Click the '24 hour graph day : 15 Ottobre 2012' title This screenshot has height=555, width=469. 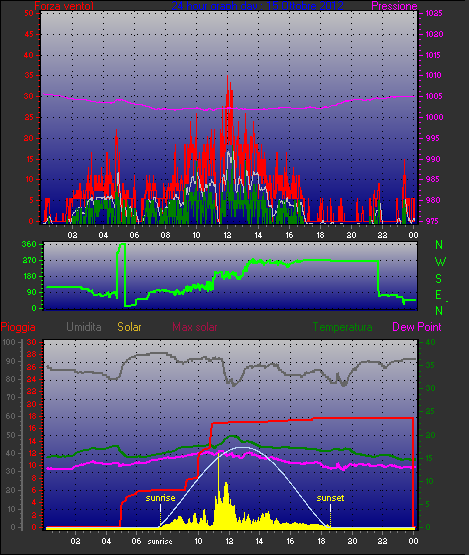click(257, 6)
